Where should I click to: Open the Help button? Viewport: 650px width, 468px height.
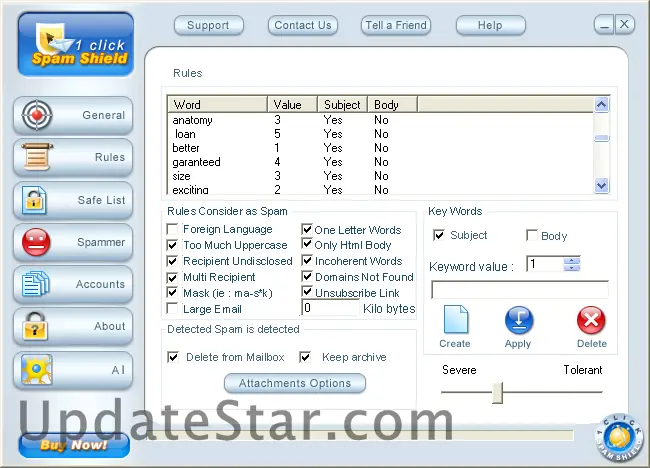click(490, 25)
